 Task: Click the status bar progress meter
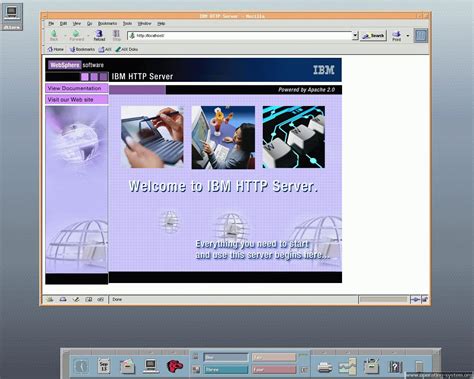[384, 299]
